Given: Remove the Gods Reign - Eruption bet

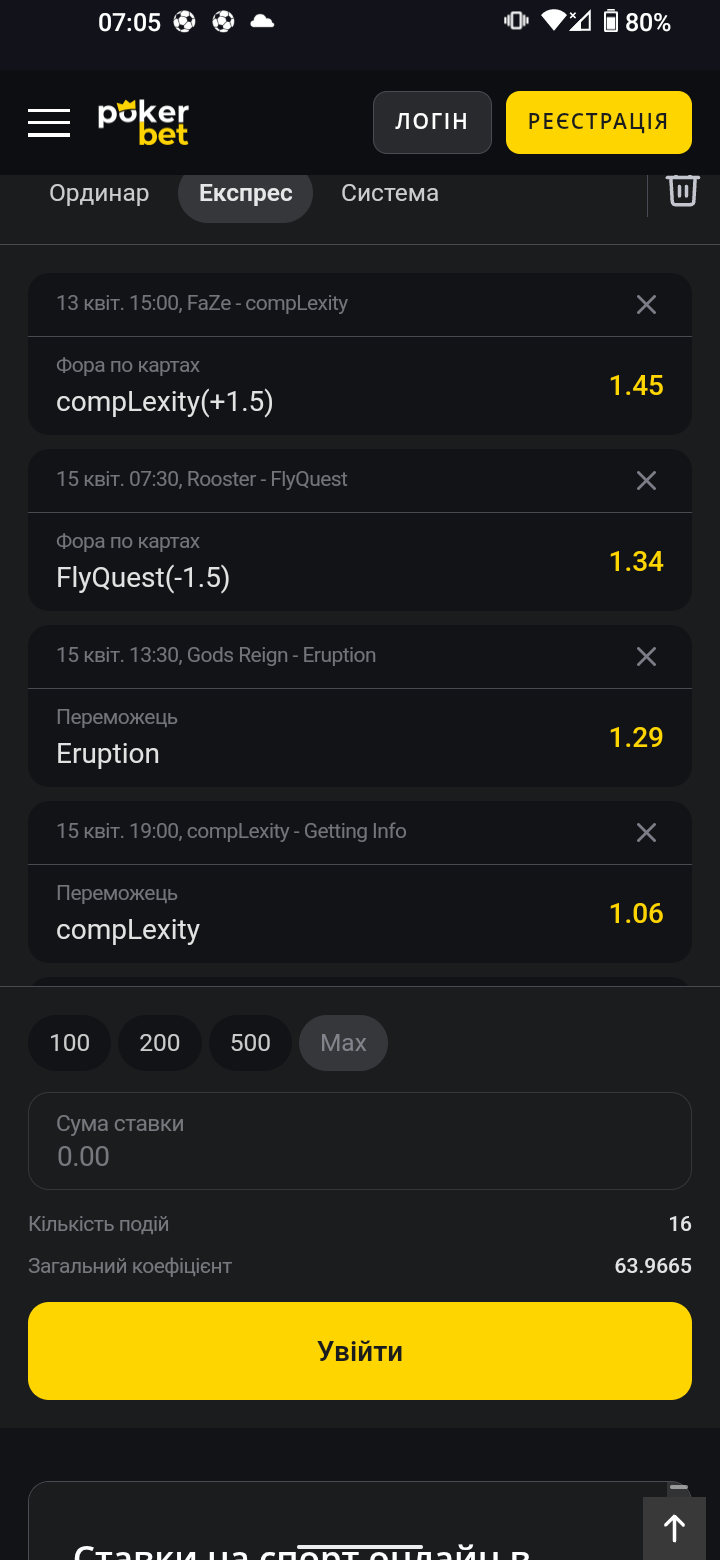Looking at the screenshot, I should 647,656.
